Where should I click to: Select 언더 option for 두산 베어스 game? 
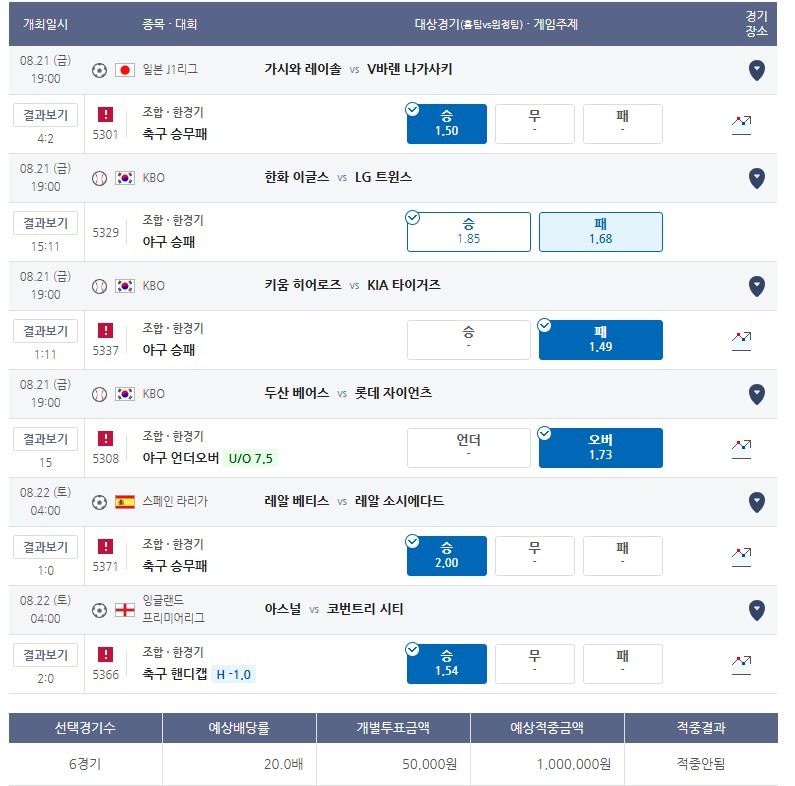pos(468,448)
